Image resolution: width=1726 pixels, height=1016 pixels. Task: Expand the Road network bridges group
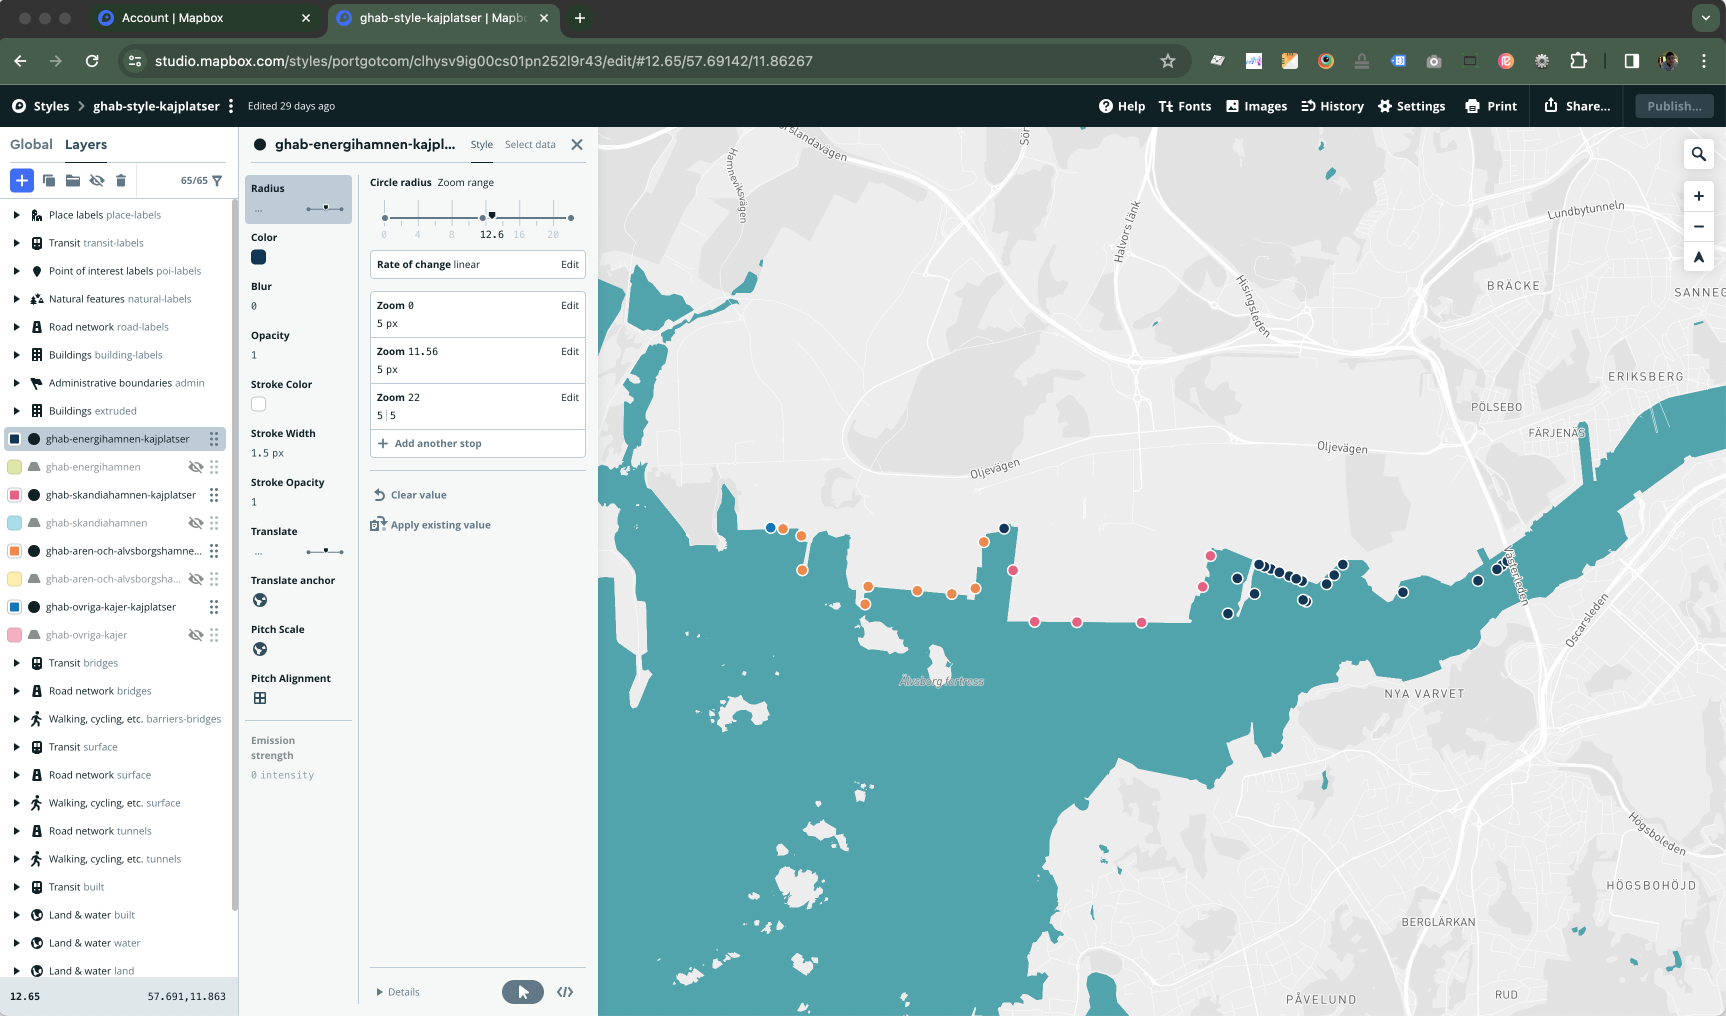tap(16, 691)
